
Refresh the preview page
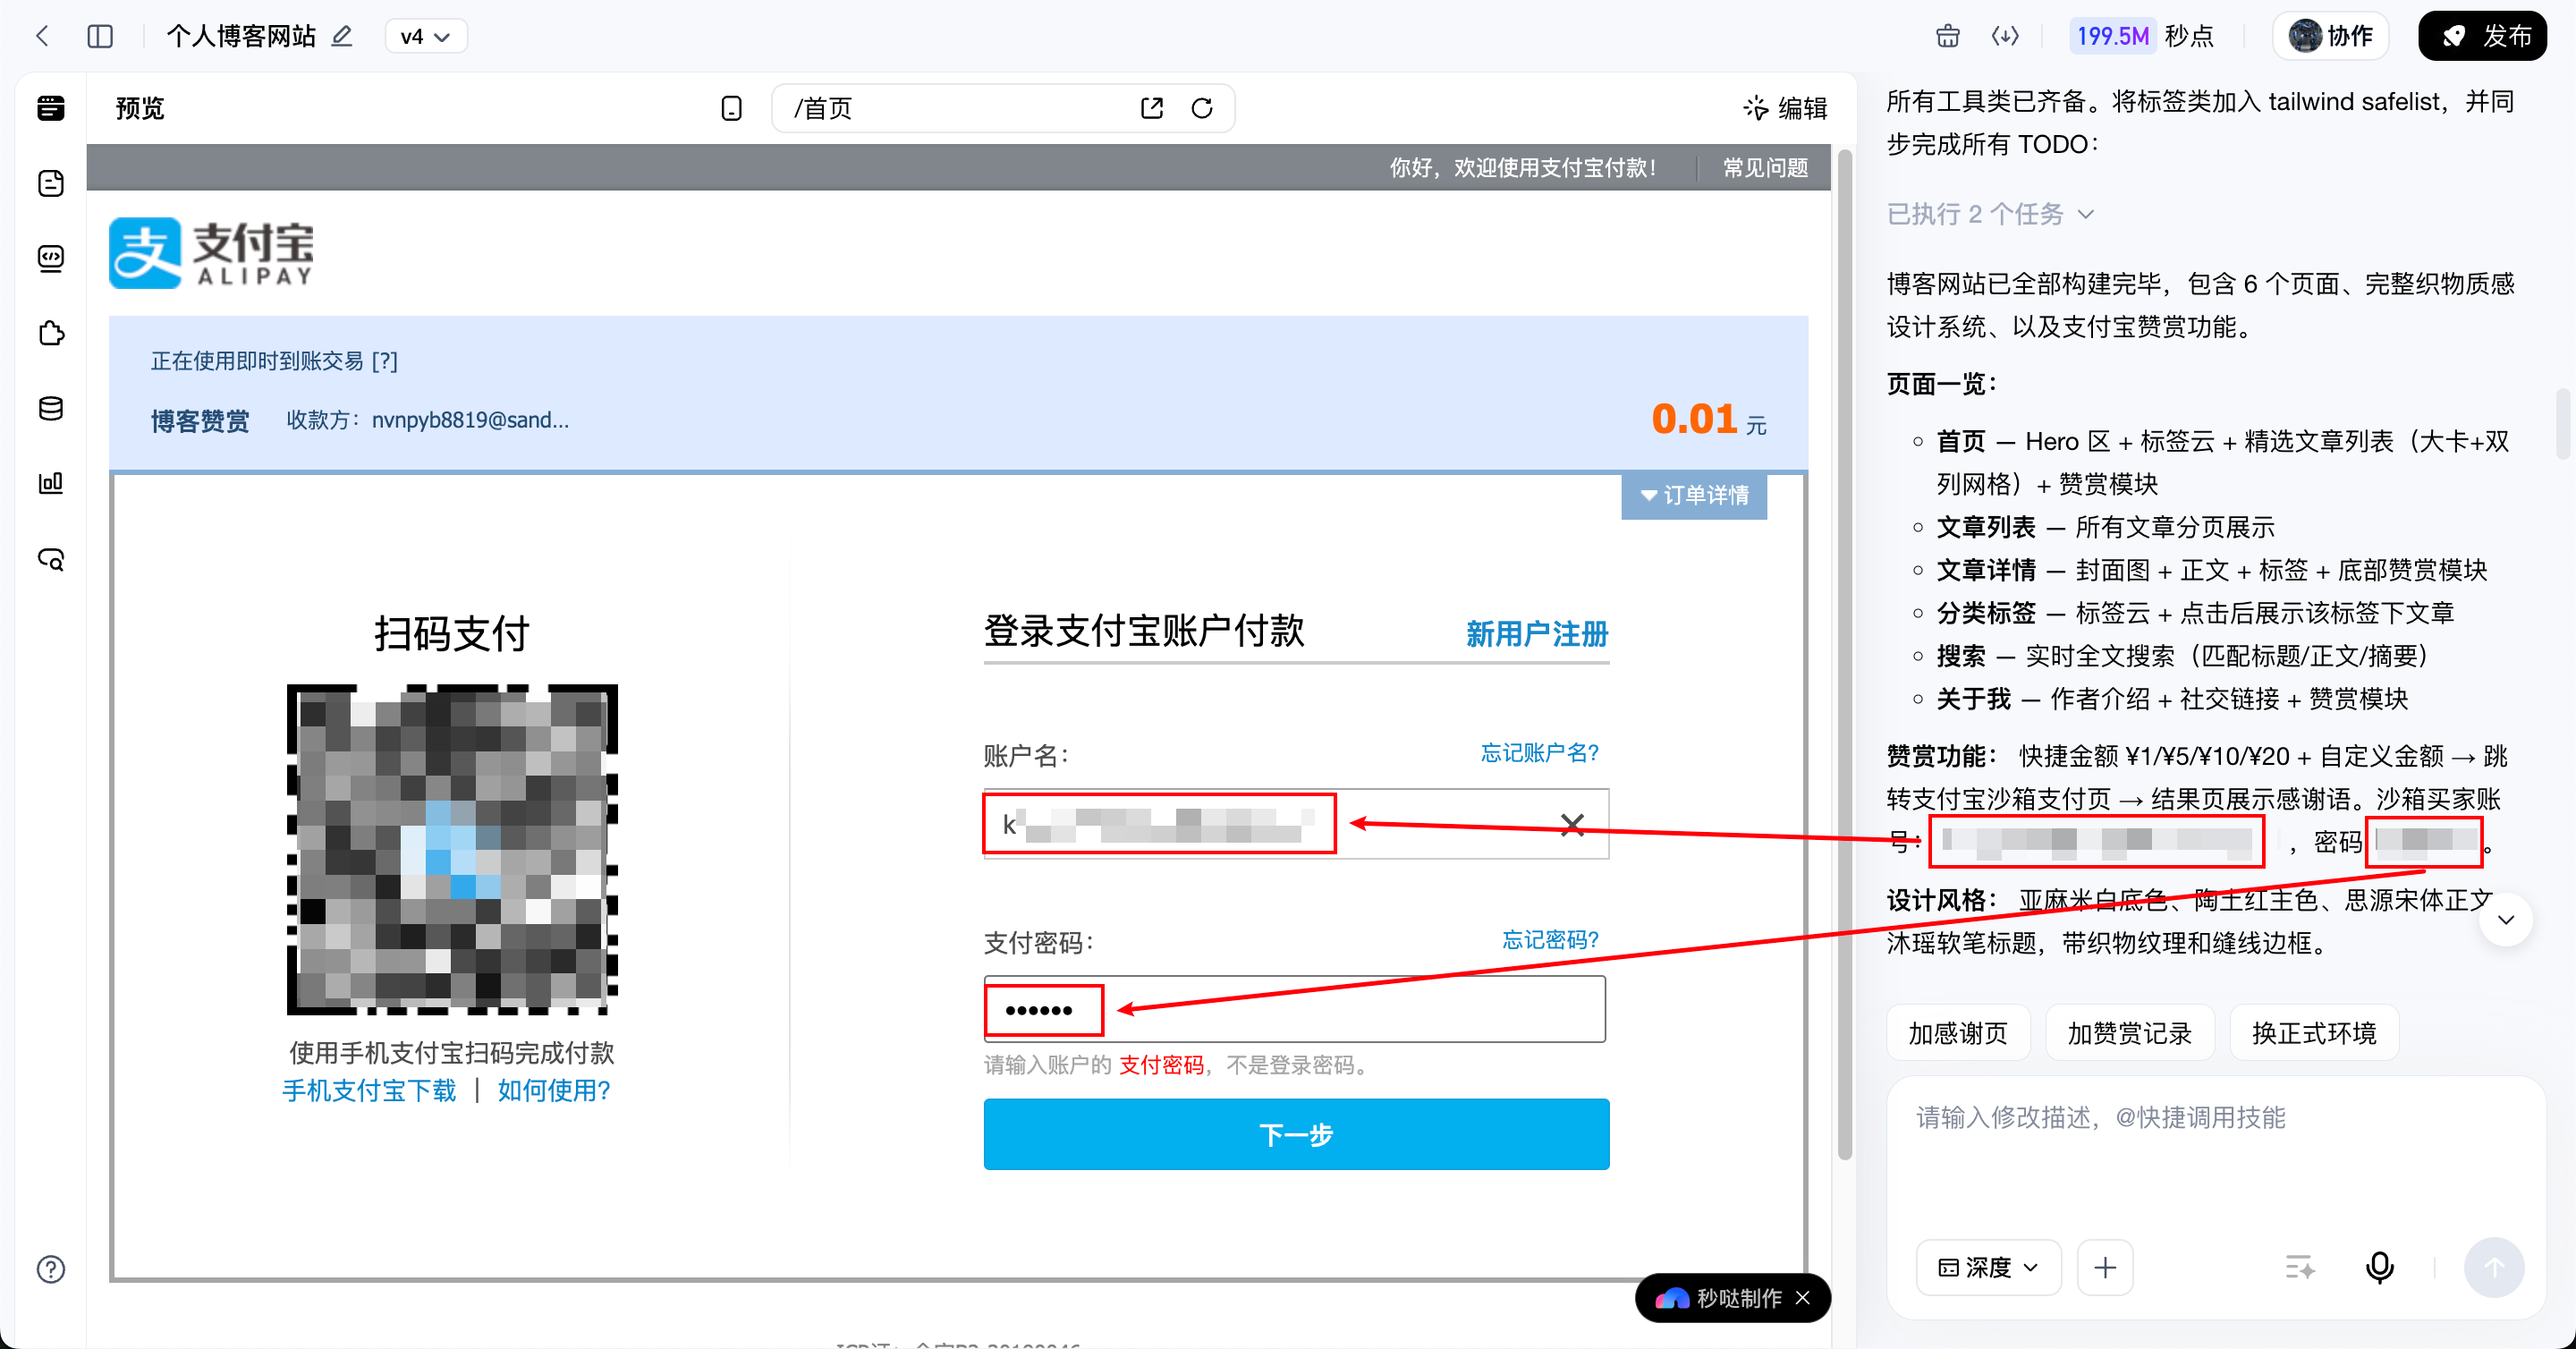1202,108
